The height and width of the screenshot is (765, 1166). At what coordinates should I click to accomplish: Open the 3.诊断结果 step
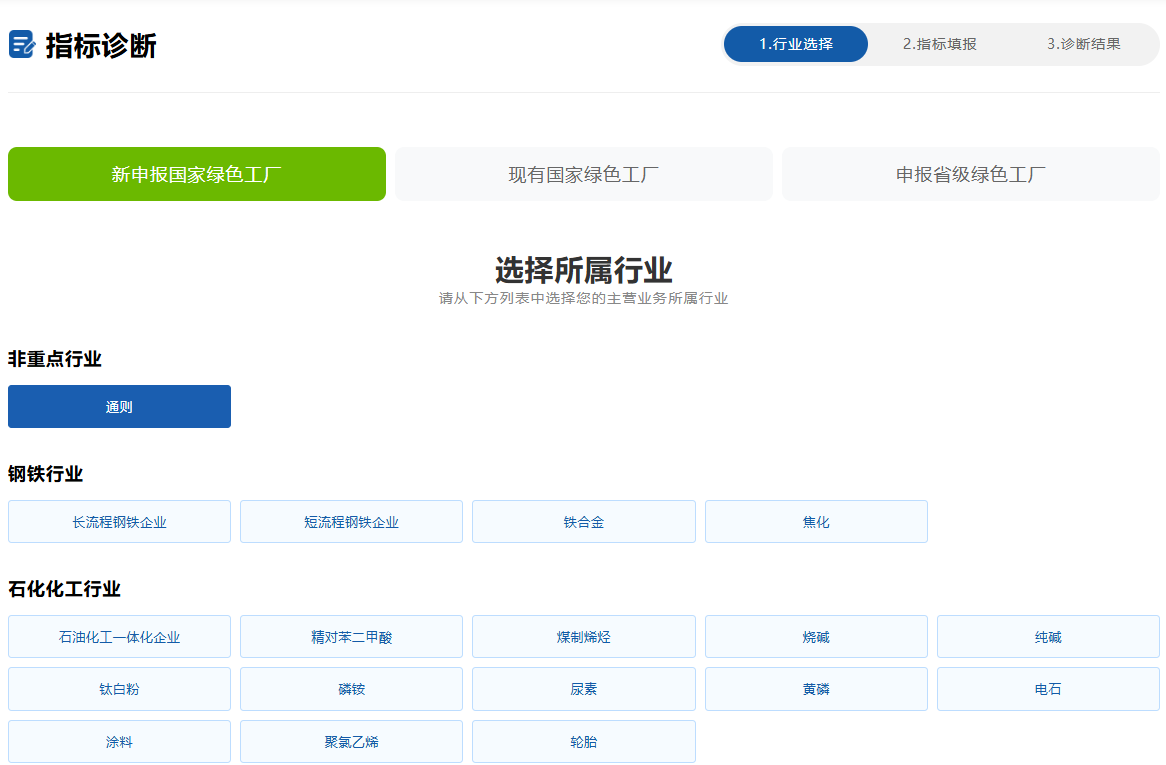coord(1083,44)
